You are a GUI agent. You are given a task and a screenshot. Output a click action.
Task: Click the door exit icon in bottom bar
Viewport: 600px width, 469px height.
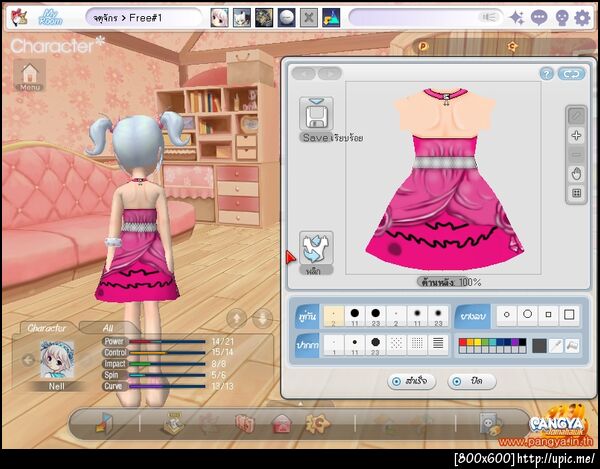click(x=104, y=423)
